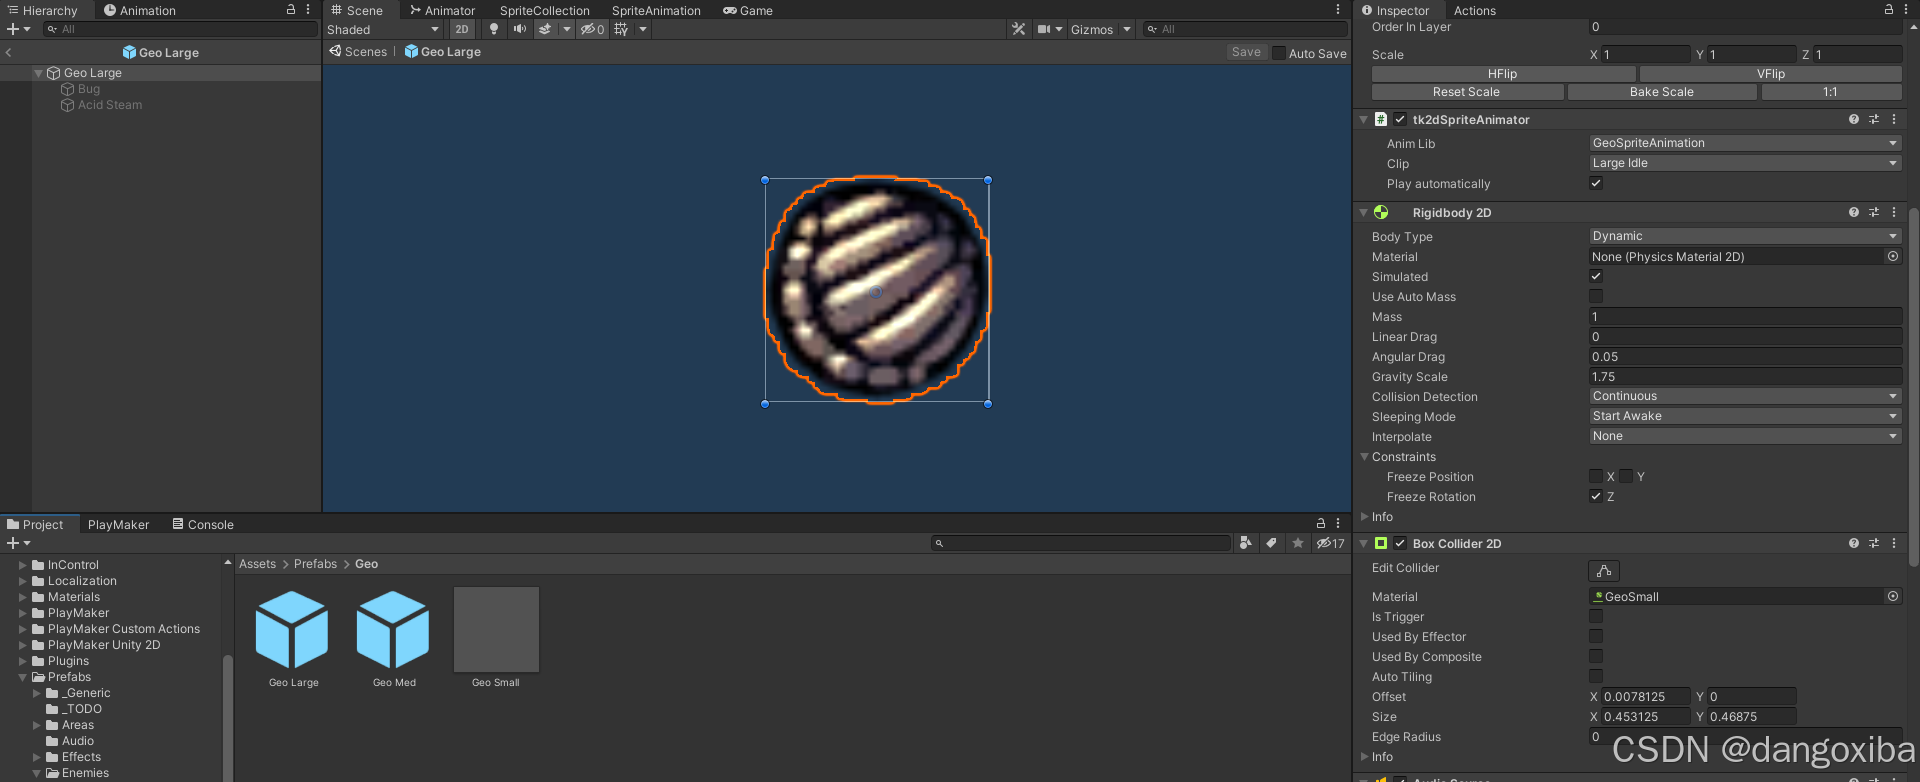Click VFlip button
1920x782 pixels.
click(1770, 74)
